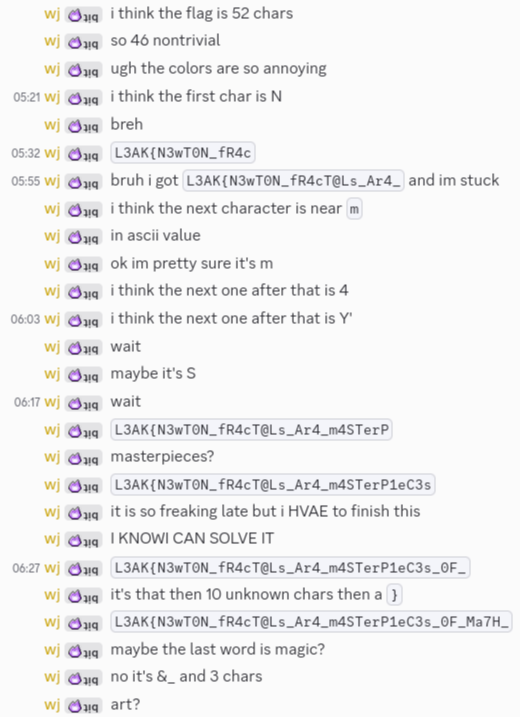Select code block ending in 'm4STerP1eC3s'
Viewport: 520px width, 717px height.
pyautogui.click(x=273, y=485)
